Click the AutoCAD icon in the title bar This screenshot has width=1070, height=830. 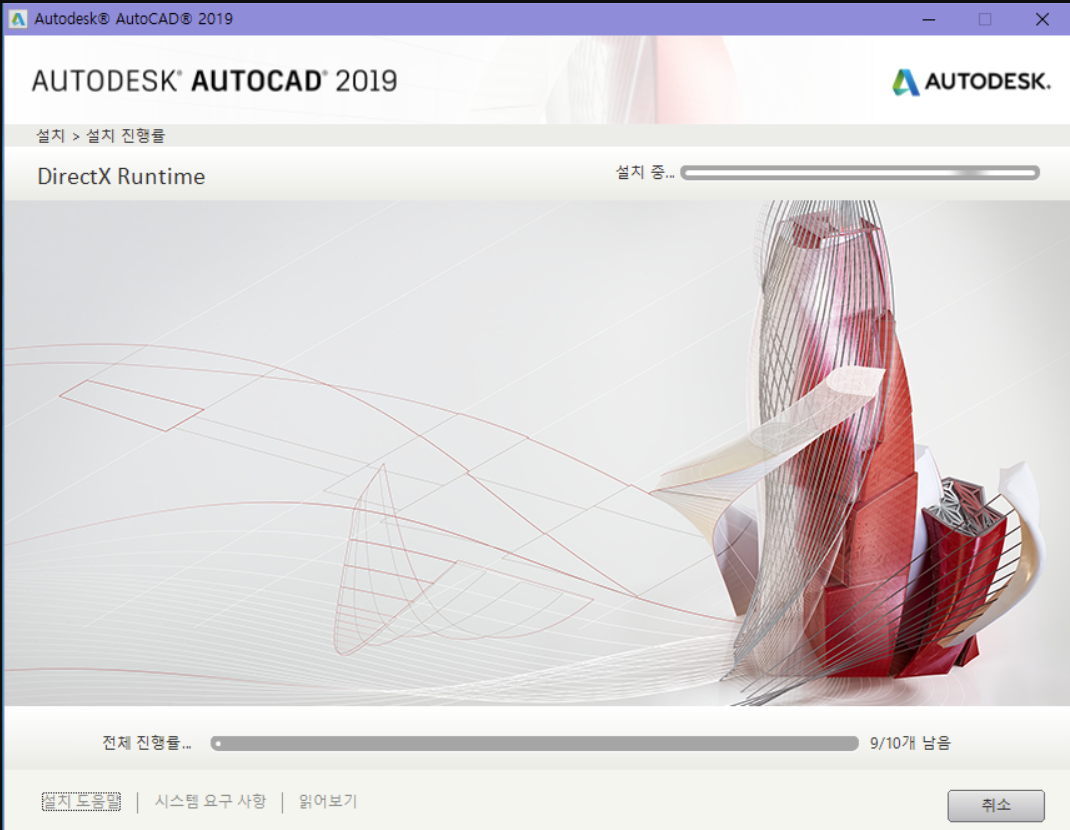point(15,18)
